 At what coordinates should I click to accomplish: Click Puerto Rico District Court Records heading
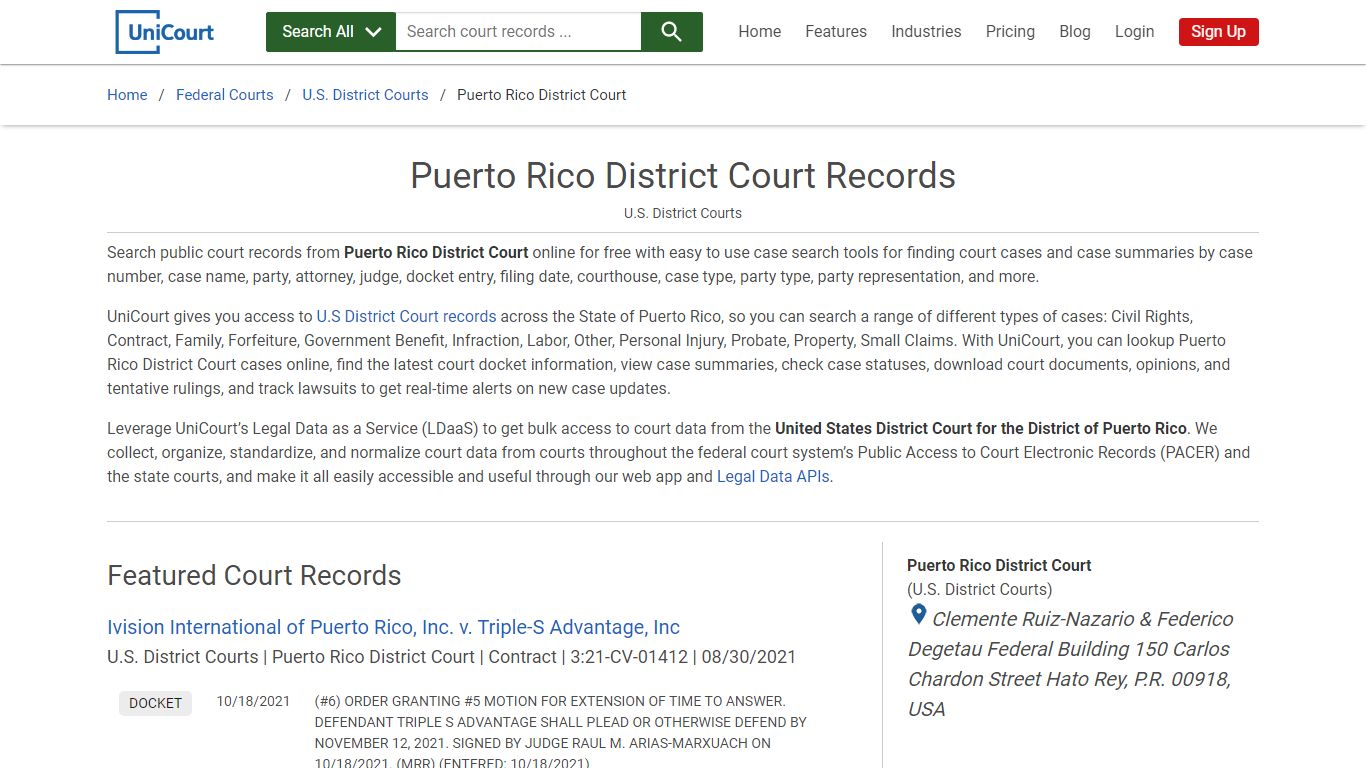[x=683, y=176]
